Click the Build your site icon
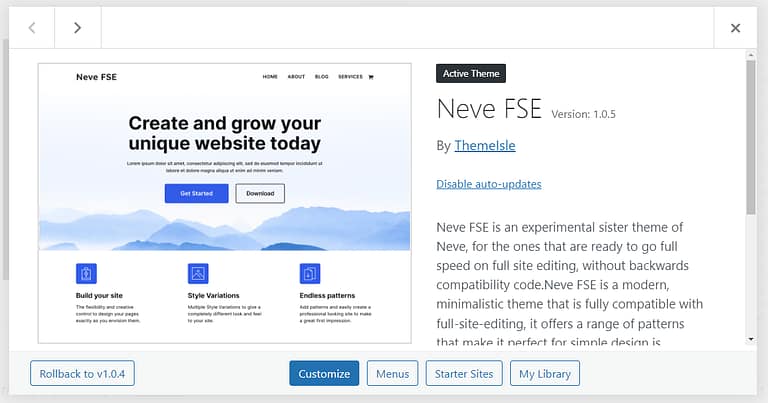This screenshot has width=768, height=403. [86, 273]
